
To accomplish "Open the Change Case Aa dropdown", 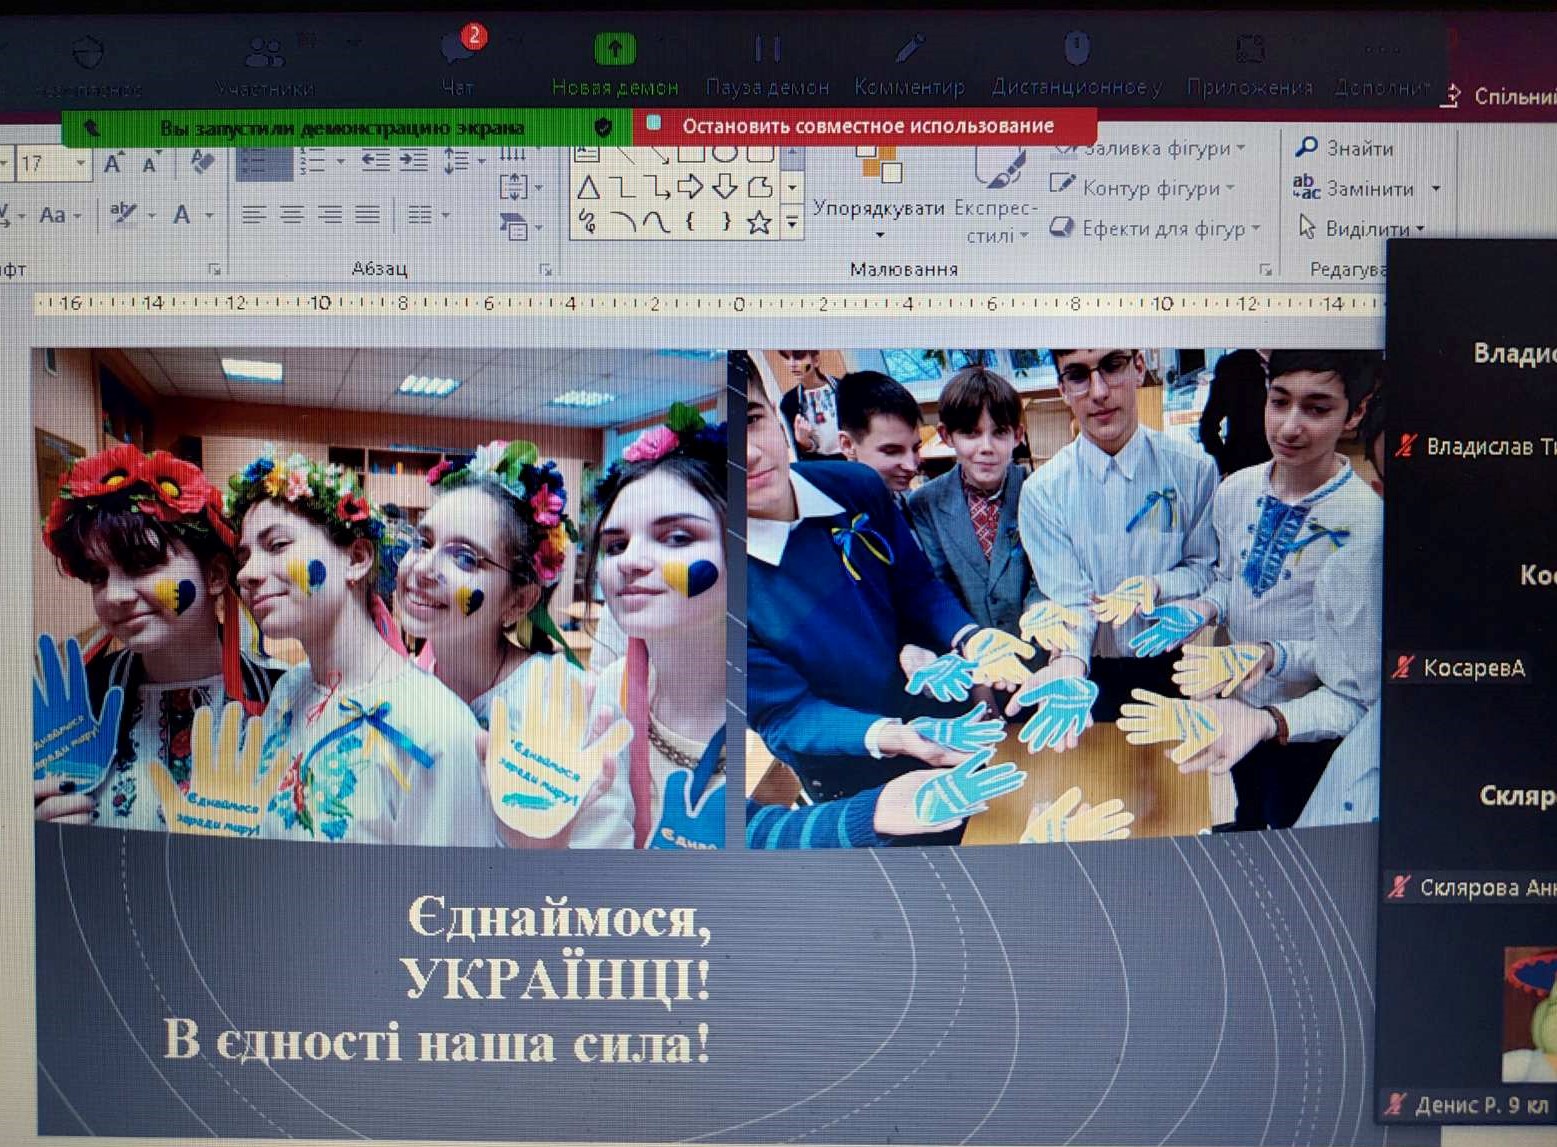I will point(59,215).
